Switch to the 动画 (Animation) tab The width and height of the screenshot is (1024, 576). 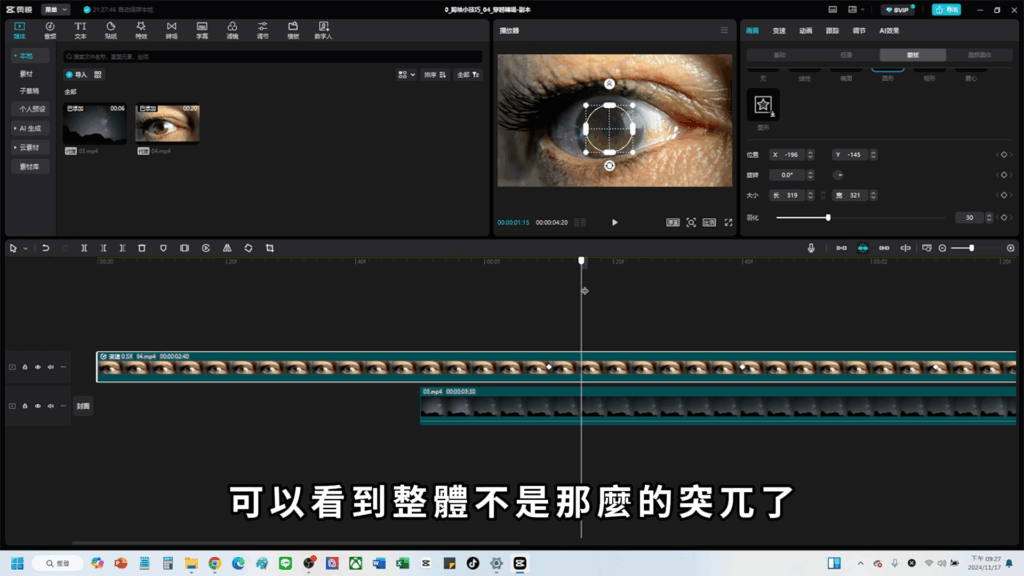coord(806,31)
